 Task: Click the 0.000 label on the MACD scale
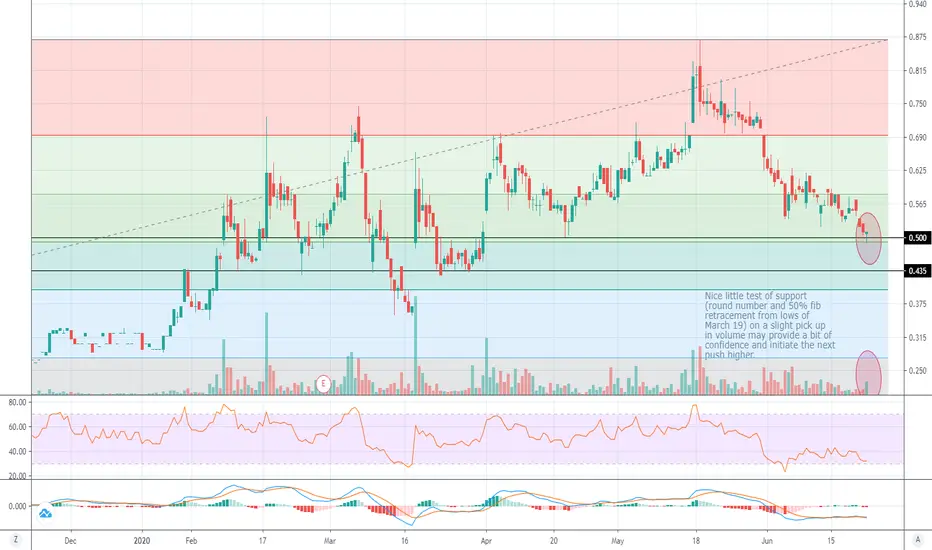(x=18, y=506)
